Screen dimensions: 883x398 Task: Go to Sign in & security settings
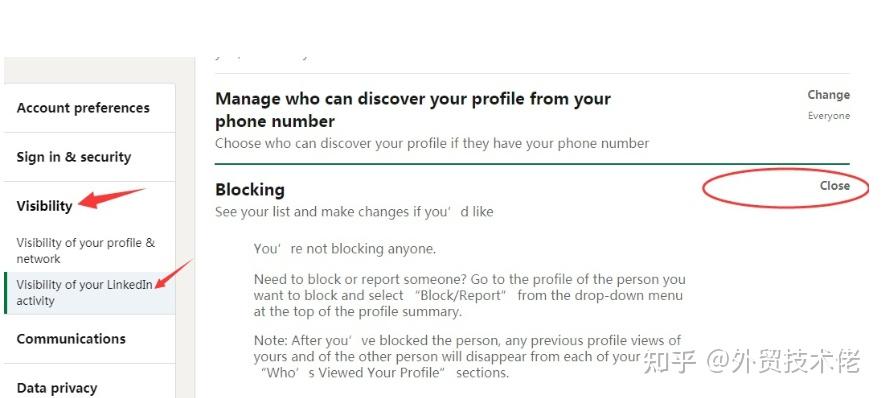tap(74, 157)
